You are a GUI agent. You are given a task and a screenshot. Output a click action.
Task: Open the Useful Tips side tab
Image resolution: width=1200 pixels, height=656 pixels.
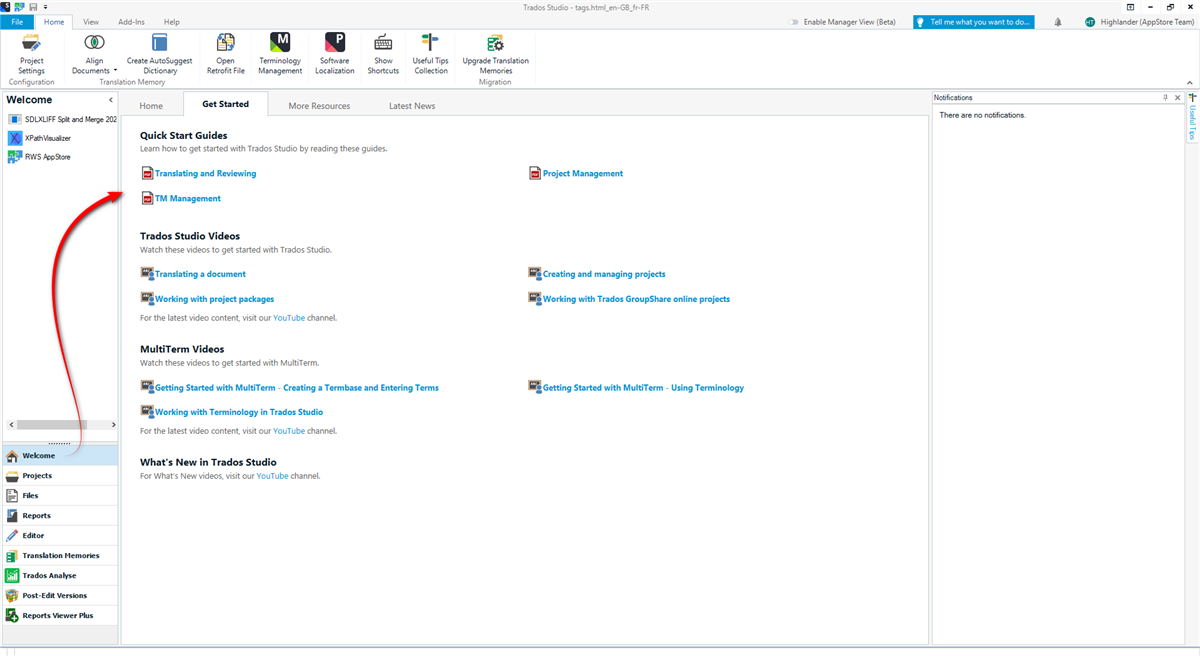[1193, 118]
